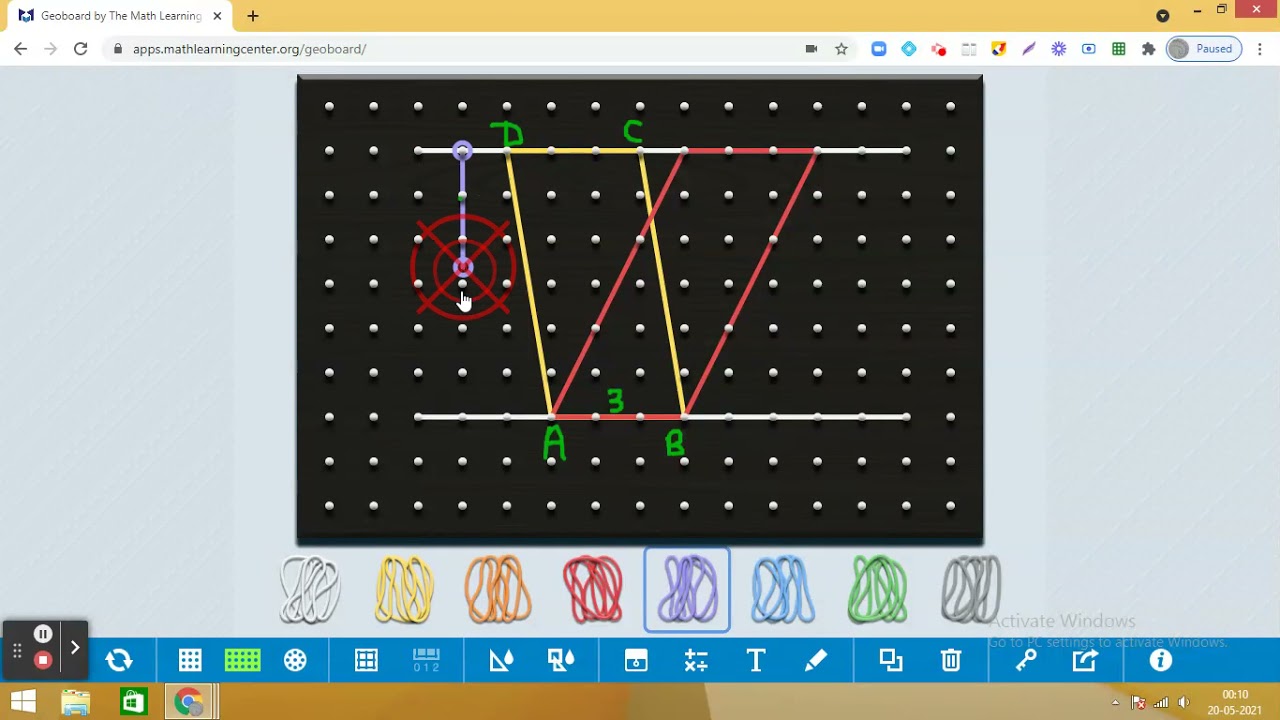This screenshot has height=720, width=1280.
Task: Click the upper purple band peg handle
Action: [462, 151]
